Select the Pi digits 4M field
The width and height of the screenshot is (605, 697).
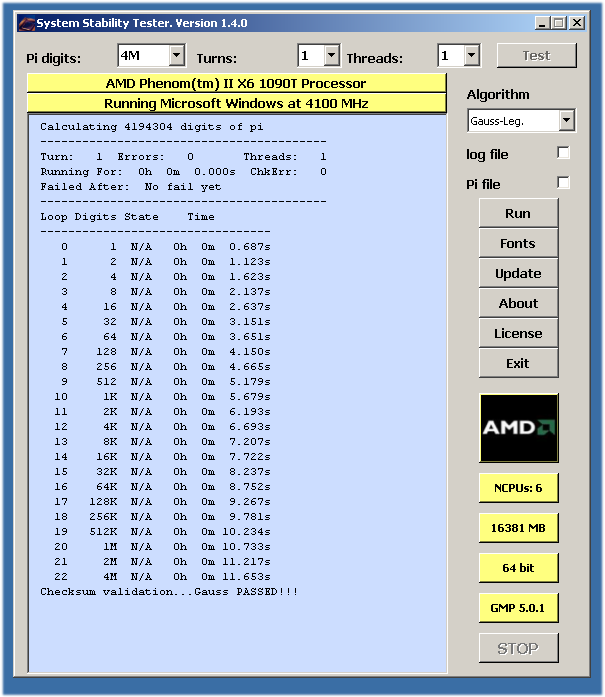click(x=144, y=56)
